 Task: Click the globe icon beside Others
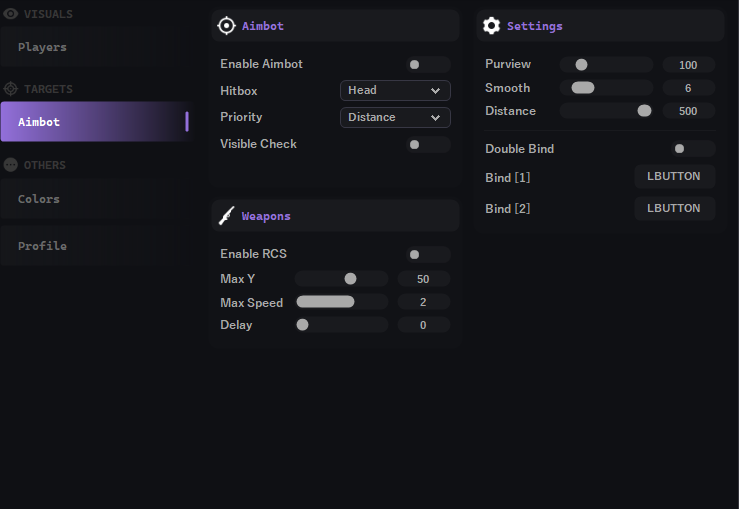(x=11, y=165)
